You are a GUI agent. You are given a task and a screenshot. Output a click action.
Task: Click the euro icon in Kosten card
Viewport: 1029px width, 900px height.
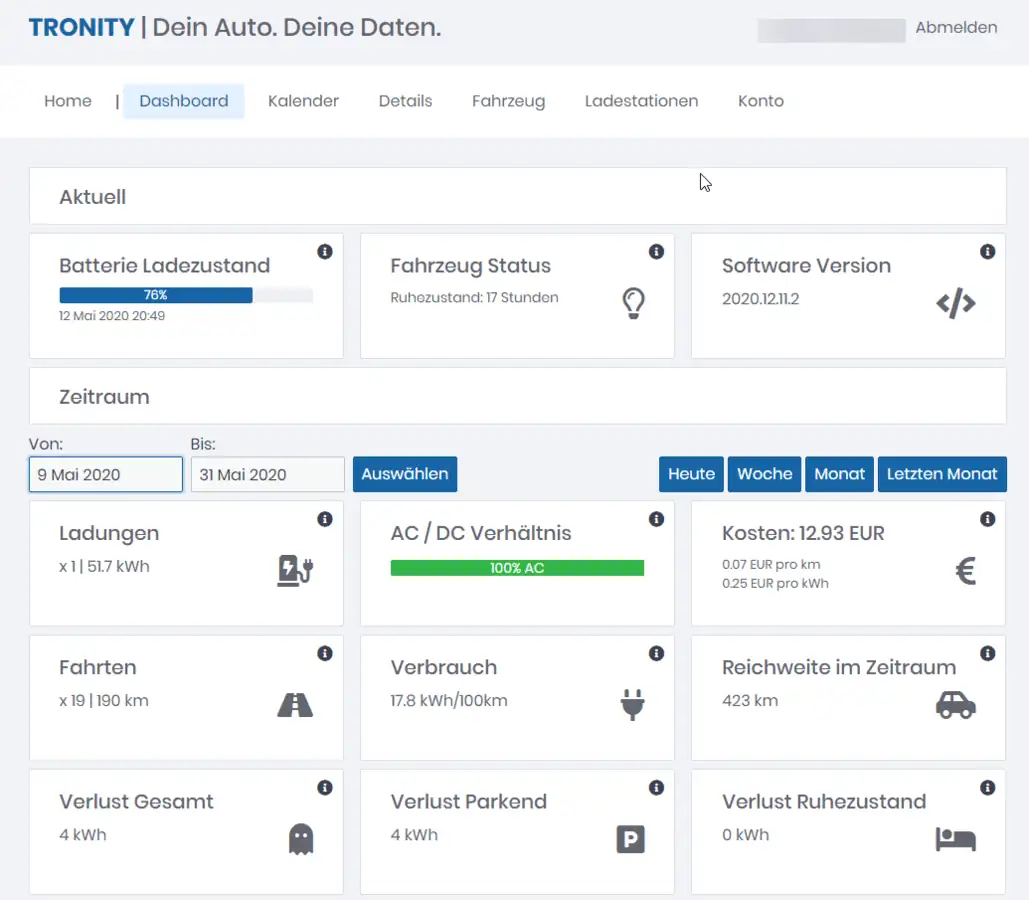click(x=965, y=571)
